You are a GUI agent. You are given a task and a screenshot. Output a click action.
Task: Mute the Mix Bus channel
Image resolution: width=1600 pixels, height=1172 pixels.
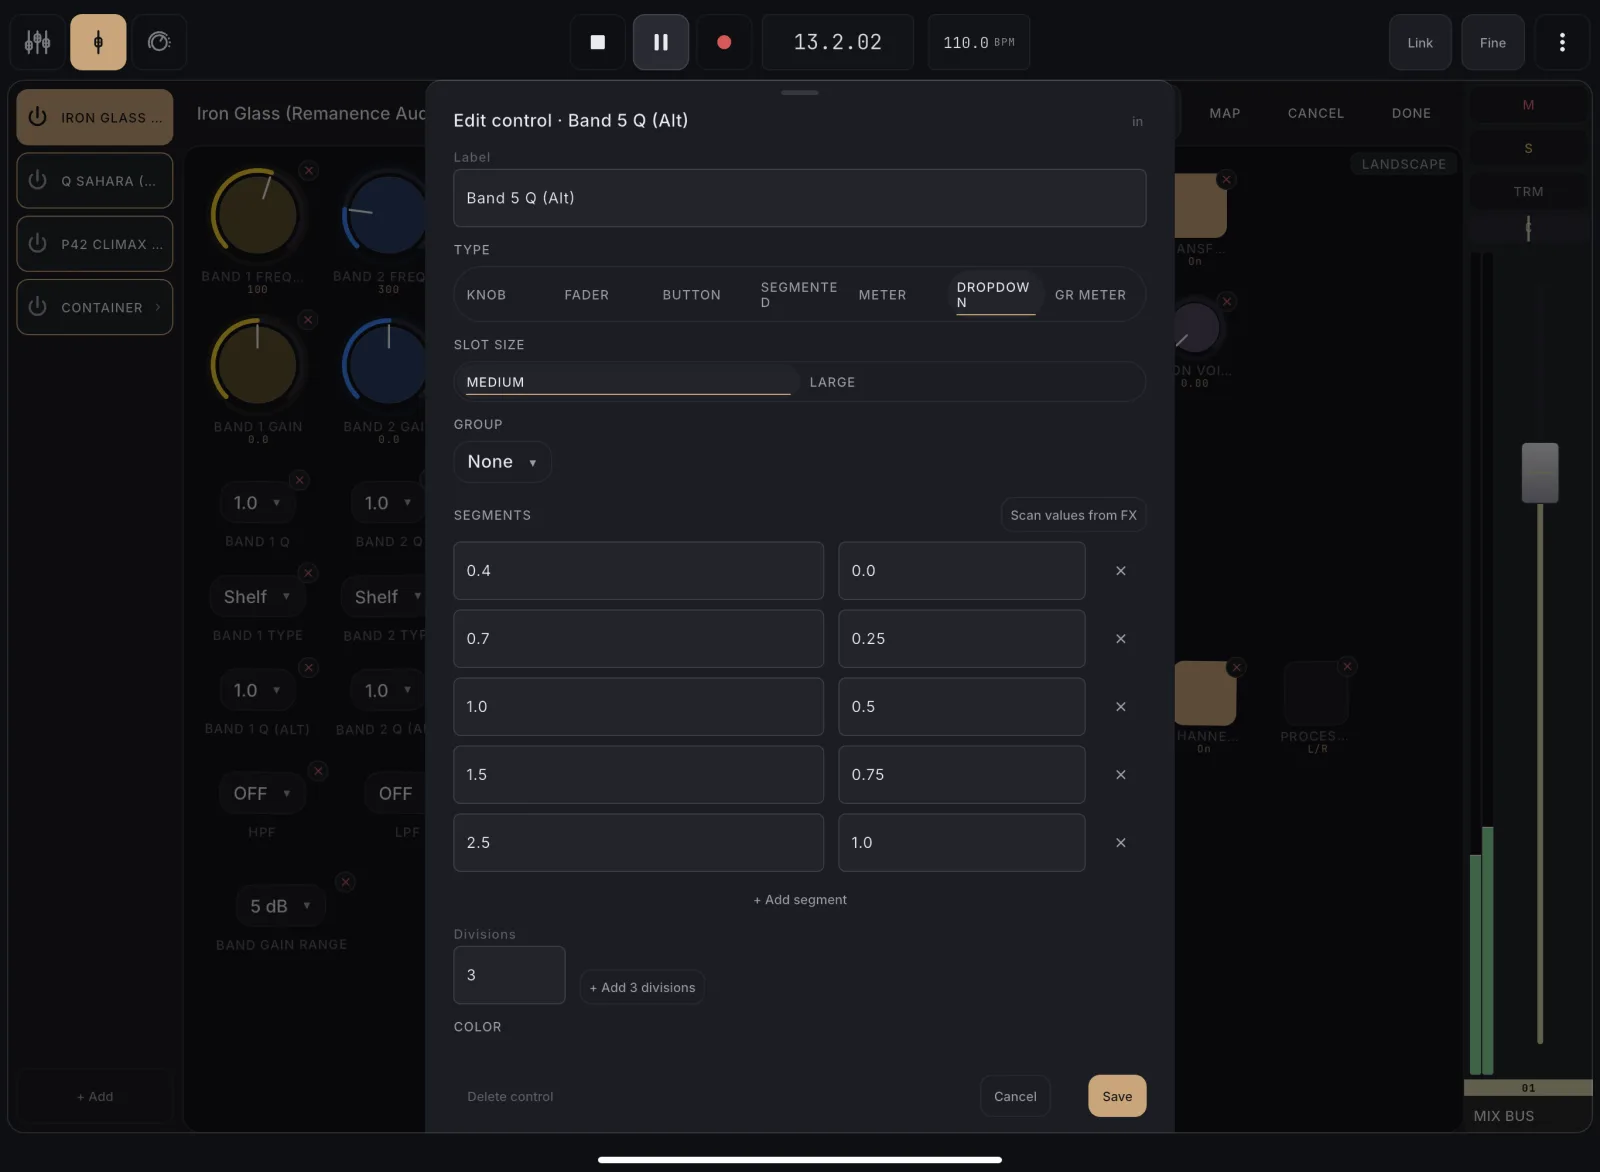[1528, 105]
